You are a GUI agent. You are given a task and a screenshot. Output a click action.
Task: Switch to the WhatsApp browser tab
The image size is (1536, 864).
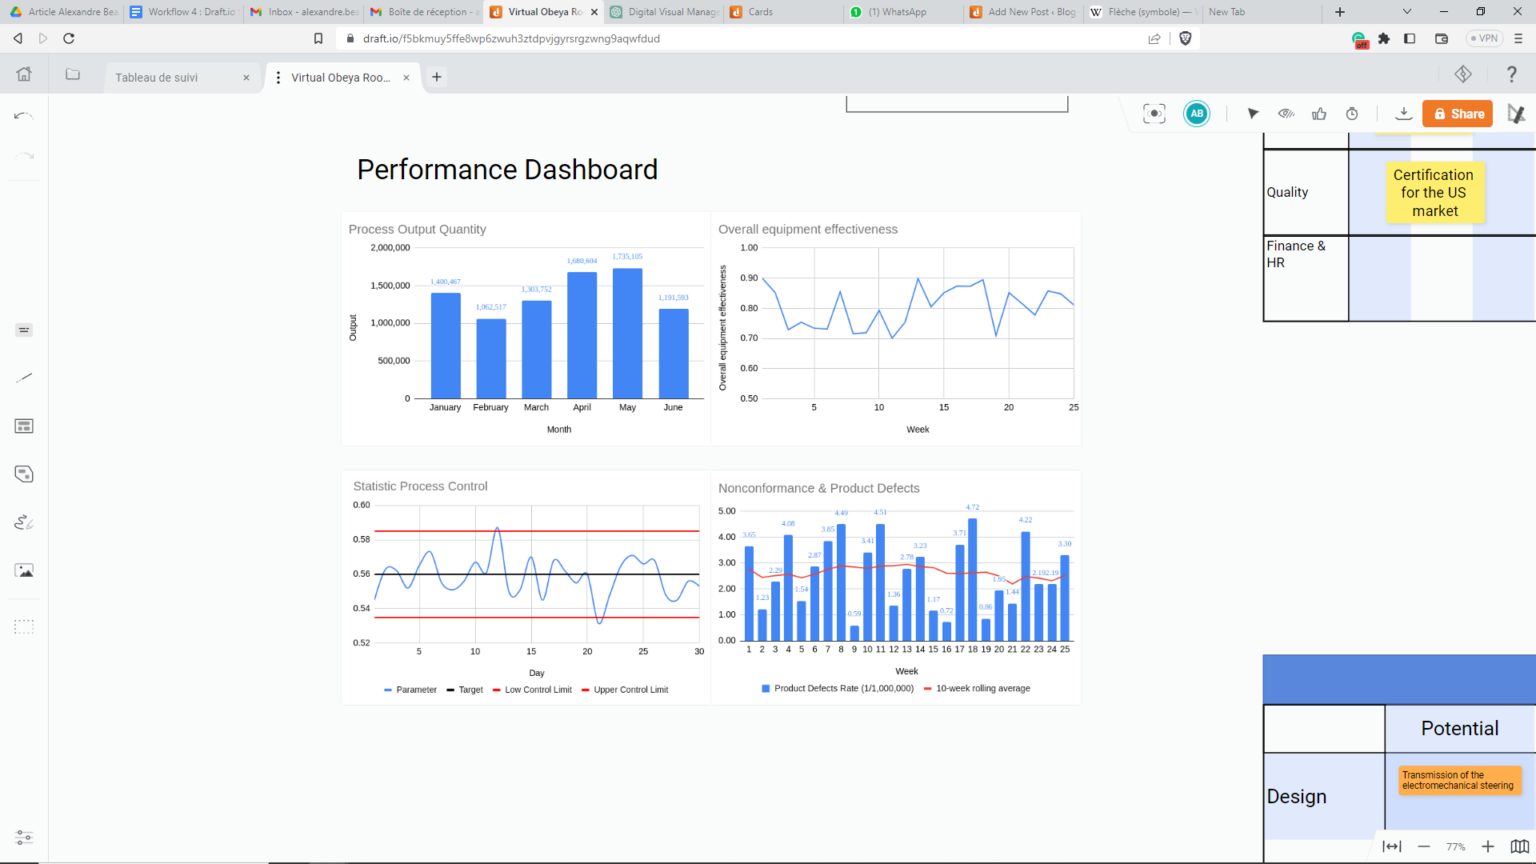click(900, 12)
